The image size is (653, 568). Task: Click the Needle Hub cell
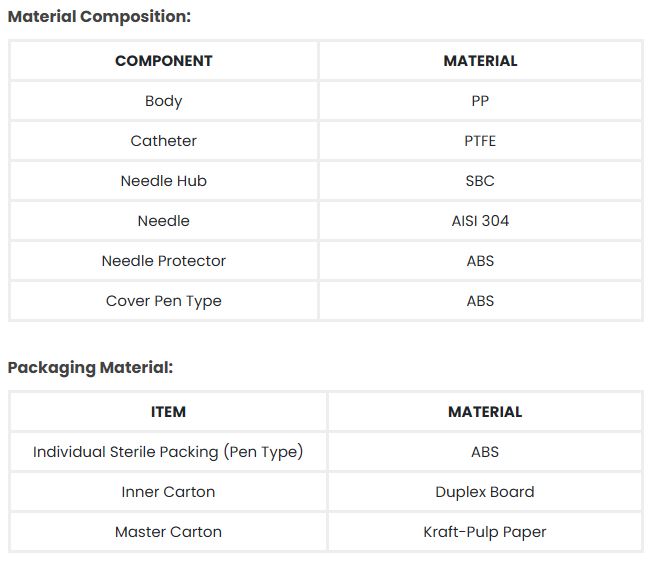click(x=164, y=181)
